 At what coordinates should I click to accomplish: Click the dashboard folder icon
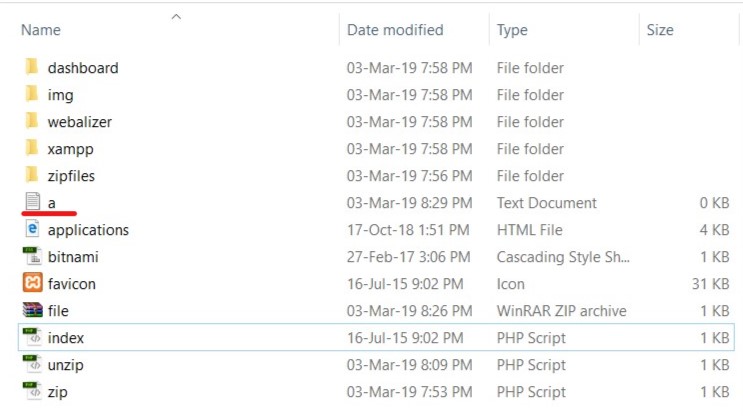31,68
